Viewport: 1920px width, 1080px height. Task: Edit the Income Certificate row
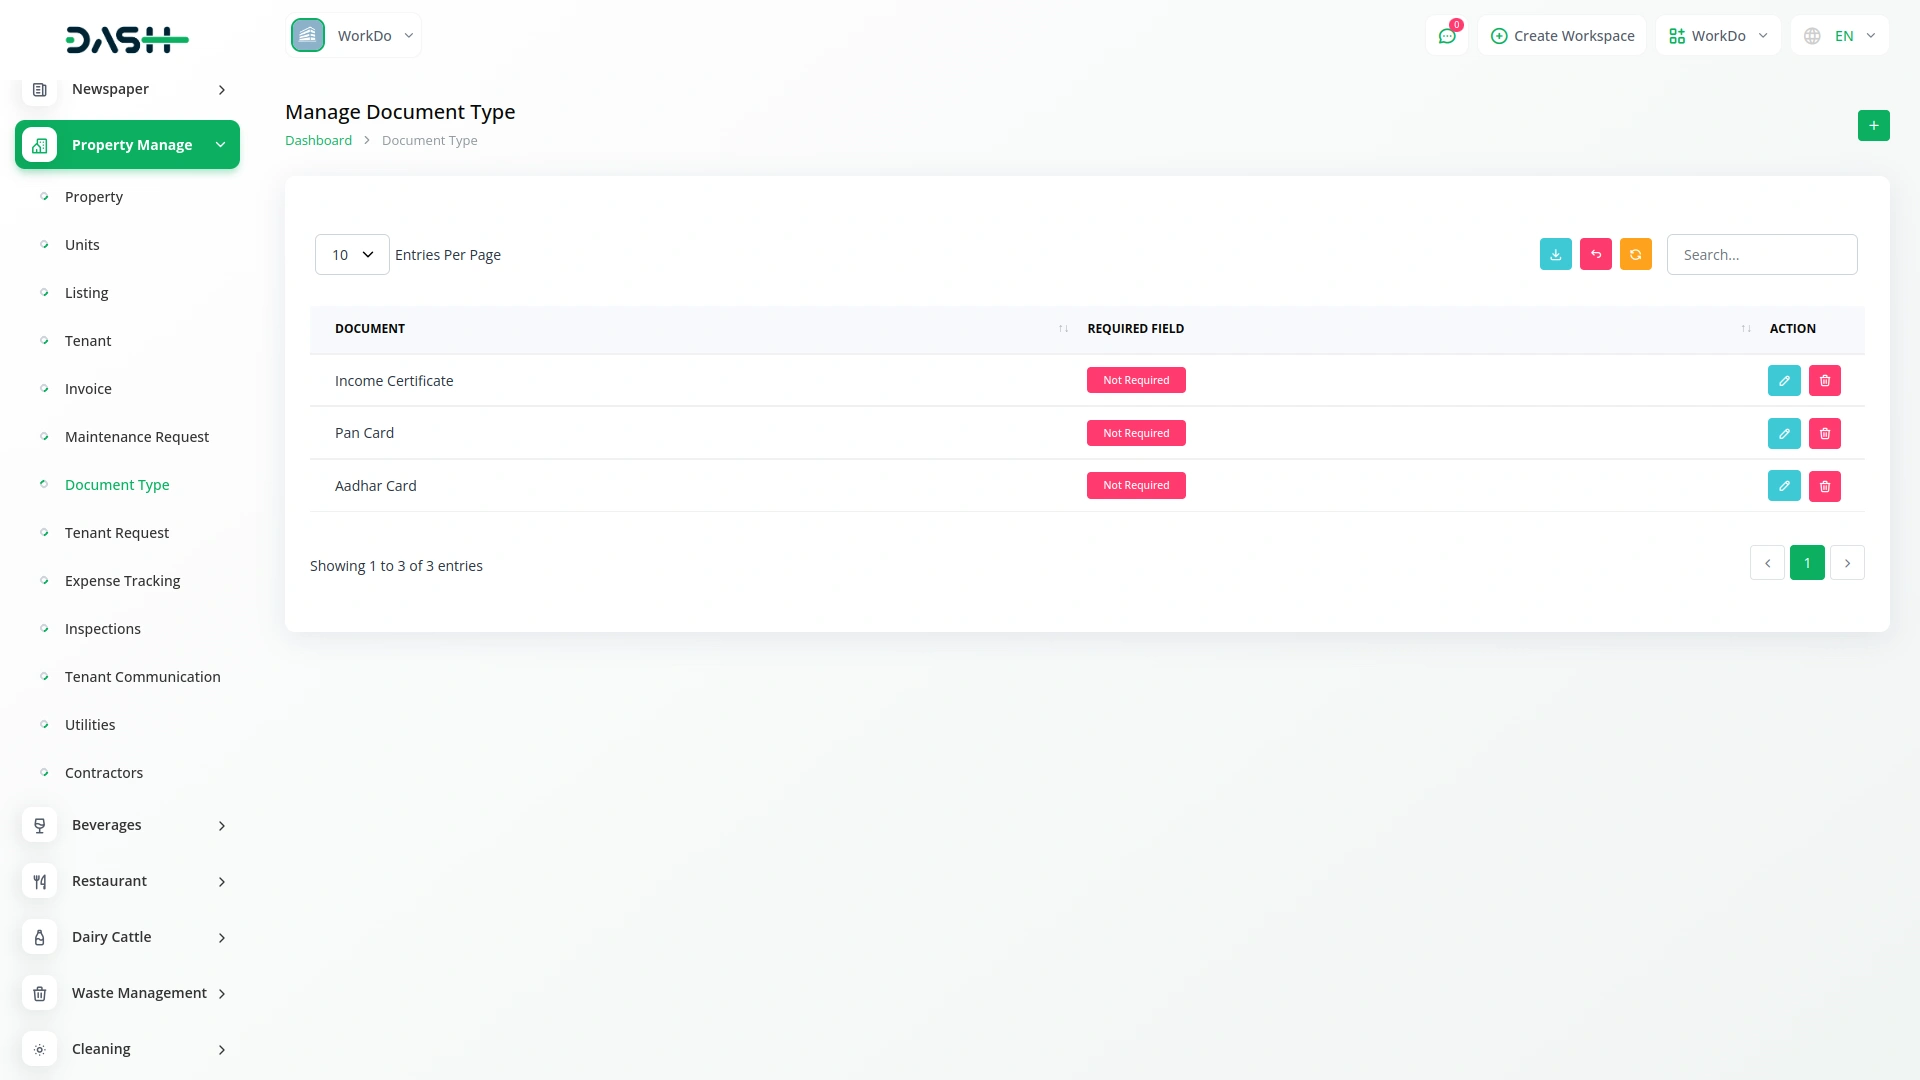click(x=1783, y=381)
